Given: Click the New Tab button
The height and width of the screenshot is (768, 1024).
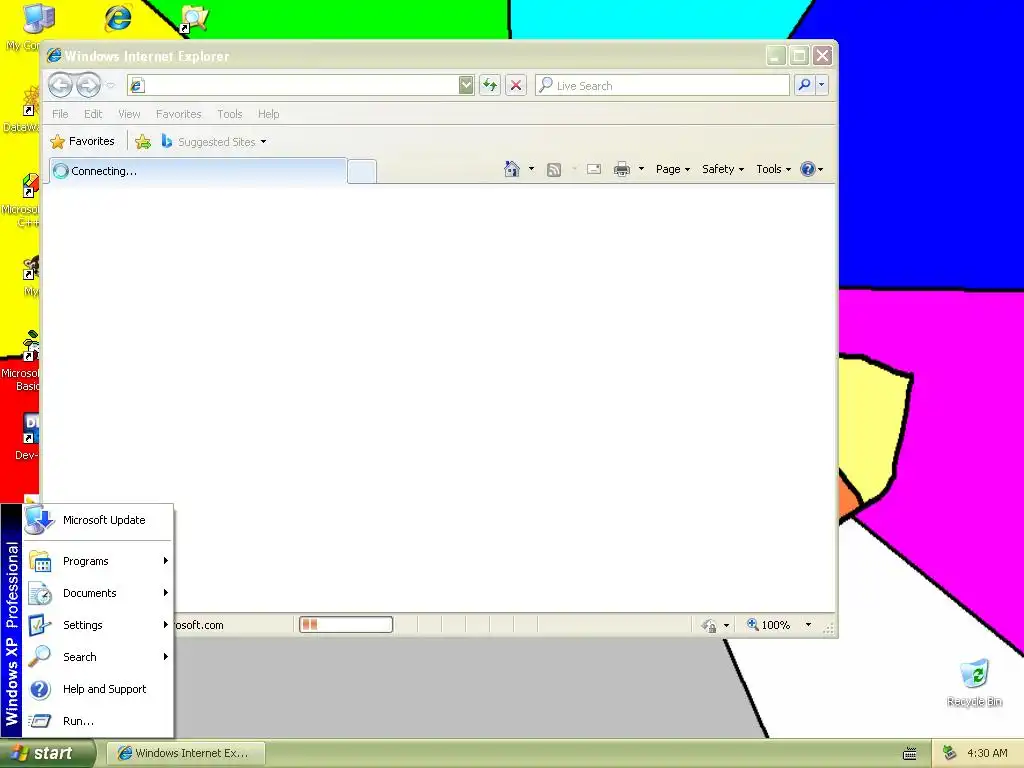Looking at the screenshot, I should click(x=362, y=172).
